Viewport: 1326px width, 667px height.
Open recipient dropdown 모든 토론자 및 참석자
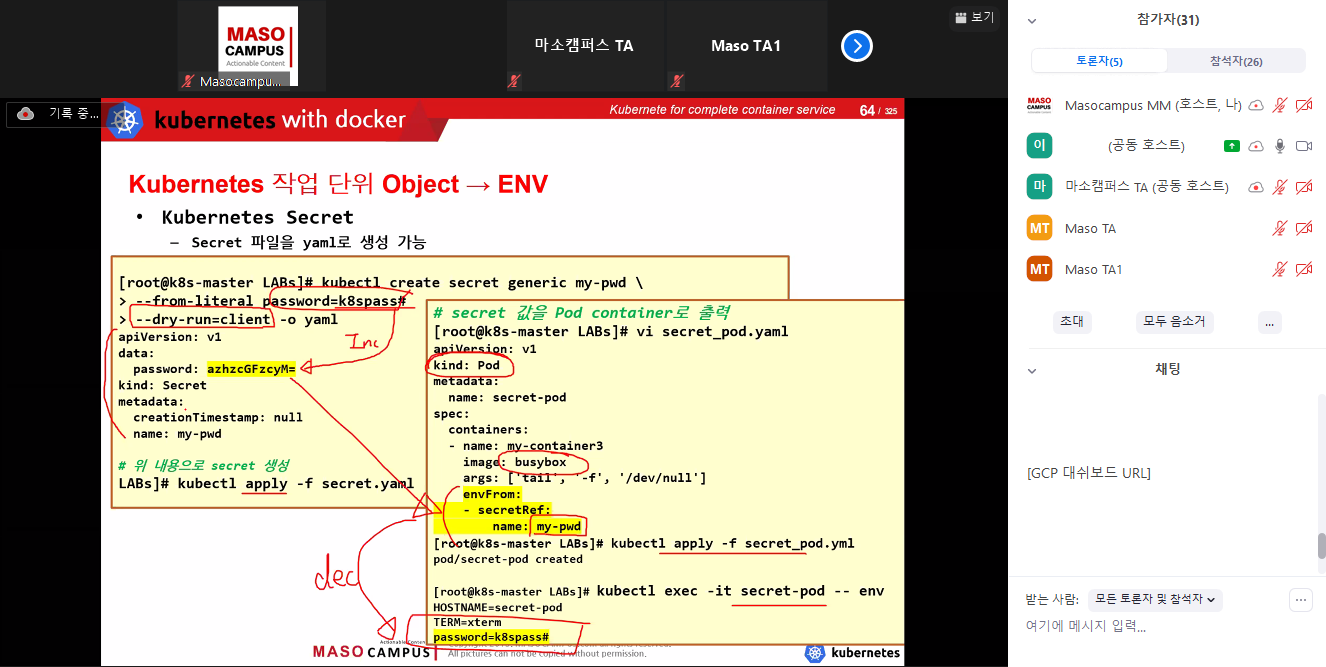pyautogui.click(x=1155, y=600)
